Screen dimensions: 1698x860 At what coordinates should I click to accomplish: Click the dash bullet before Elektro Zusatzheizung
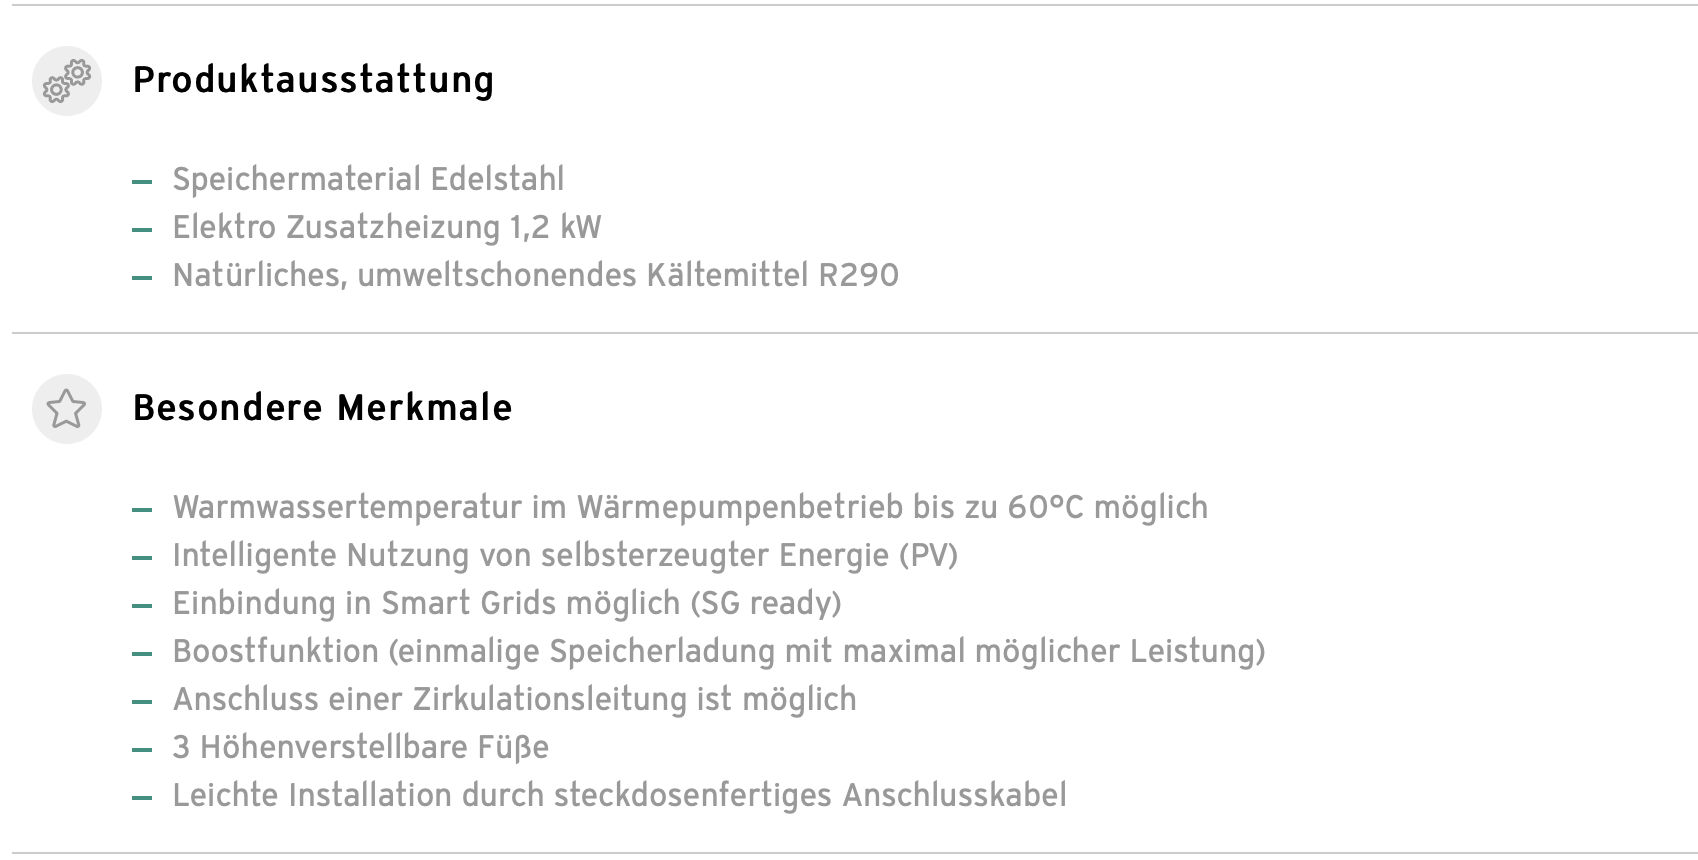[x=142, y=230]
